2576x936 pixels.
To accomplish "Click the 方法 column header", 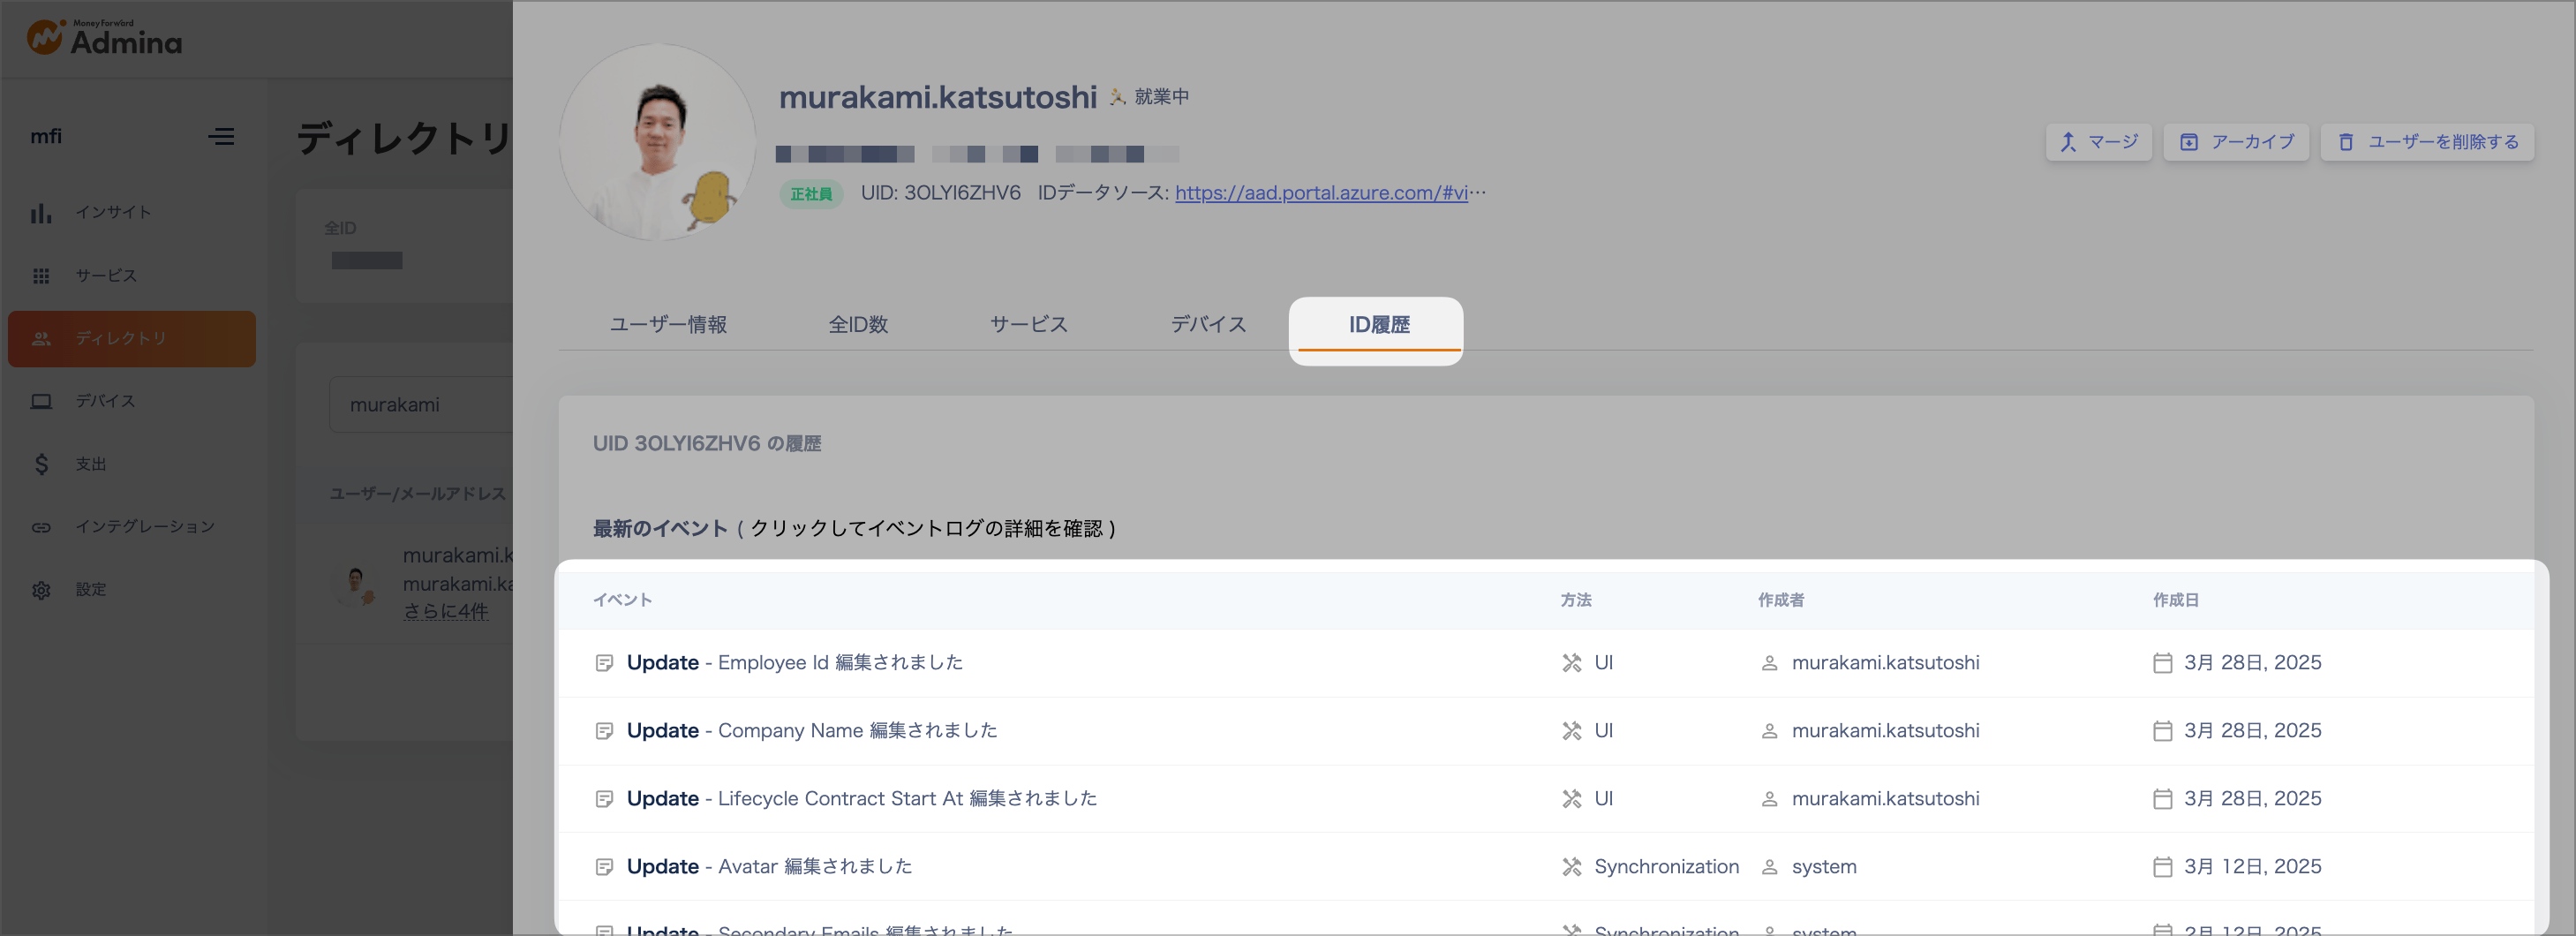I will tap(1576, 600).
